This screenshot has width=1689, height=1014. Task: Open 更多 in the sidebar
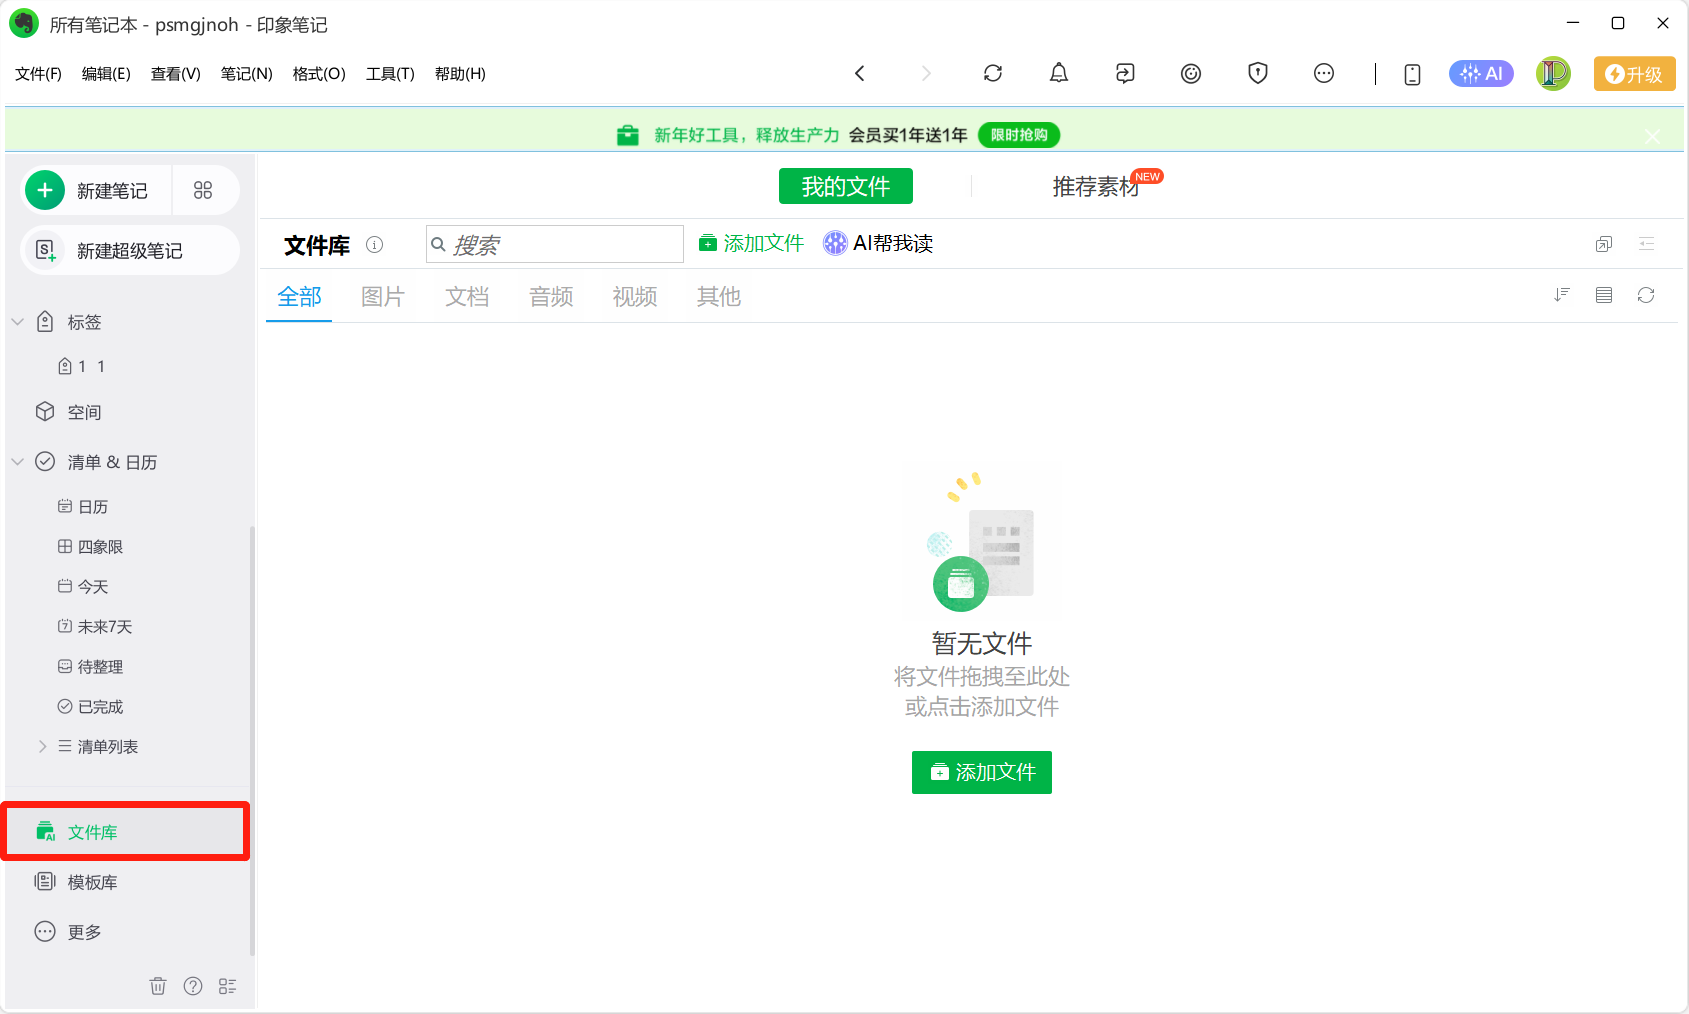pyautogui.click(x=84, y=932)
